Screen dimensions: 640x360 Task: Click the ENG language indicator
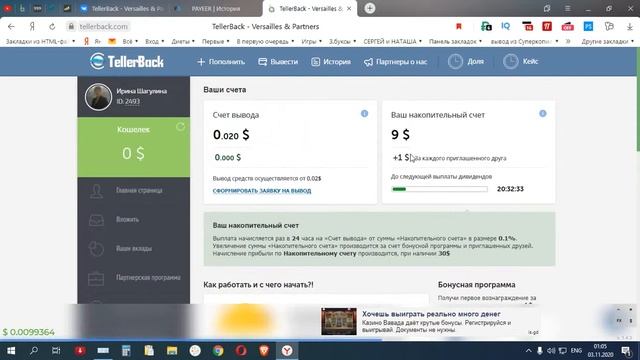pyautogui.click(x=576, y=351)
